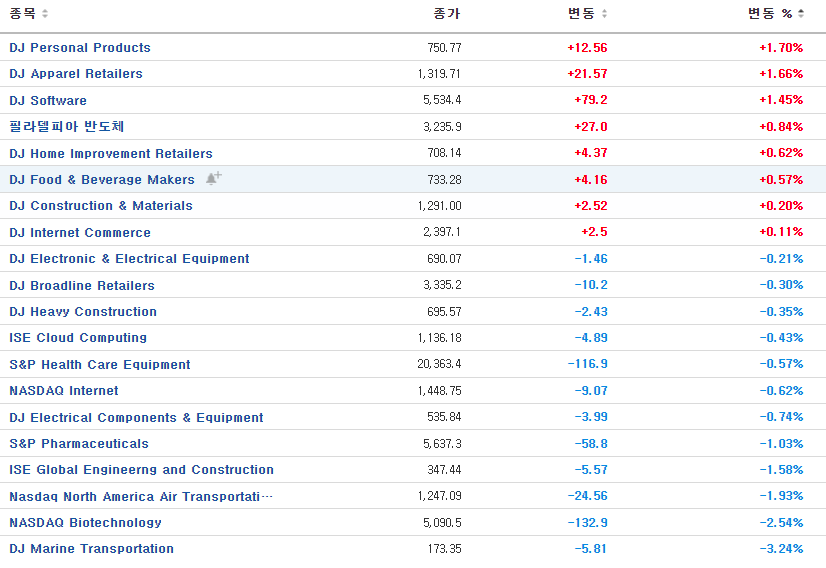
Task: Open DJ Electrical Components & Equipment link
Action: (x=136, y=417)
